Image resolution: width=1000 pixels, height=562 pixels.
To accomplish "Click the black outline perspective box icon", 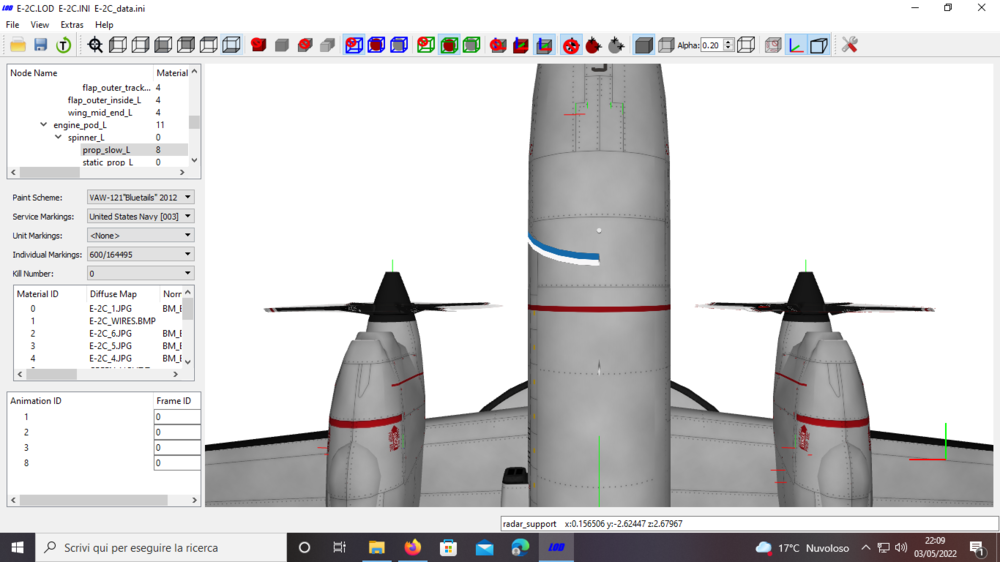I will (x=819, y=45).
